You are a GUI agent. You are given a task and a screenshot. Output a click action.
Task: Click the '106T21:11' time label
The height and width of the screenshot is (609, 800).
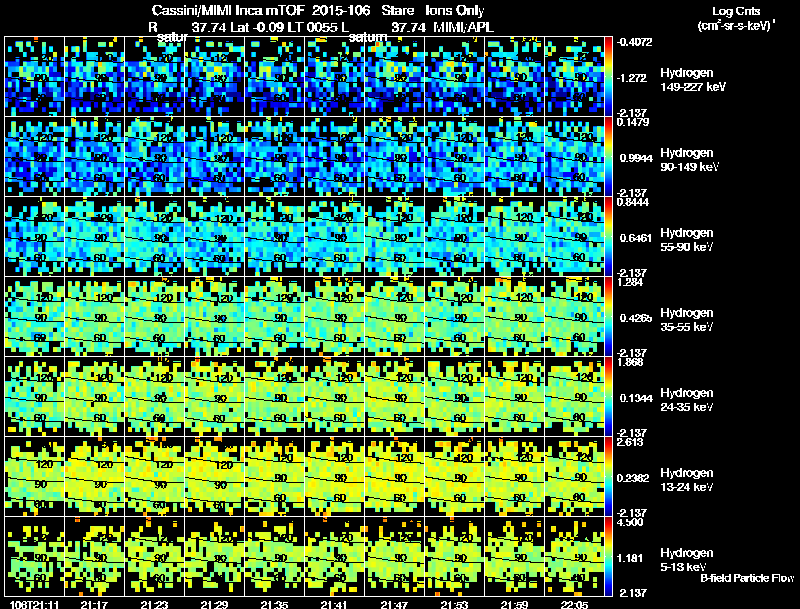[35, 605]
